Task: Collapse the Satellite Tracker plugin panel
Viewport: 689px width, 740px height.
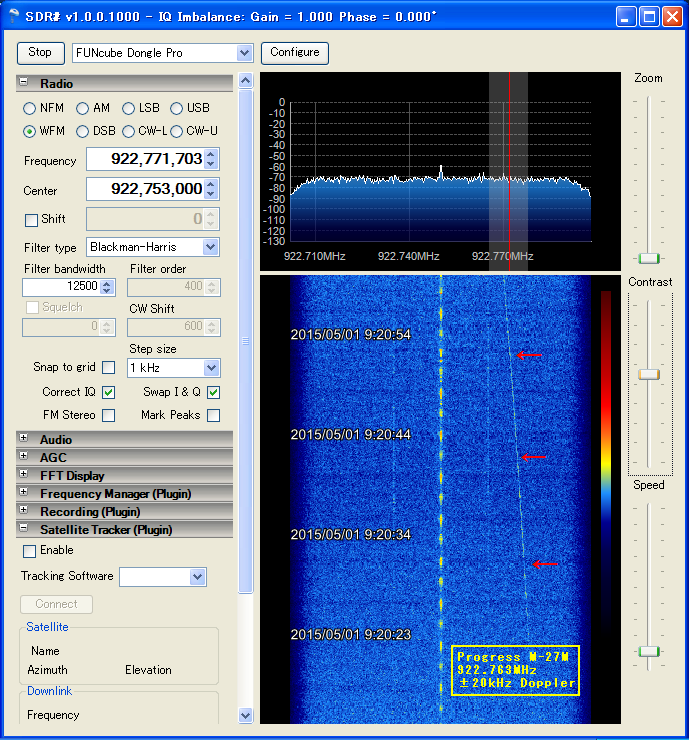Action: [x=24, y=530]
